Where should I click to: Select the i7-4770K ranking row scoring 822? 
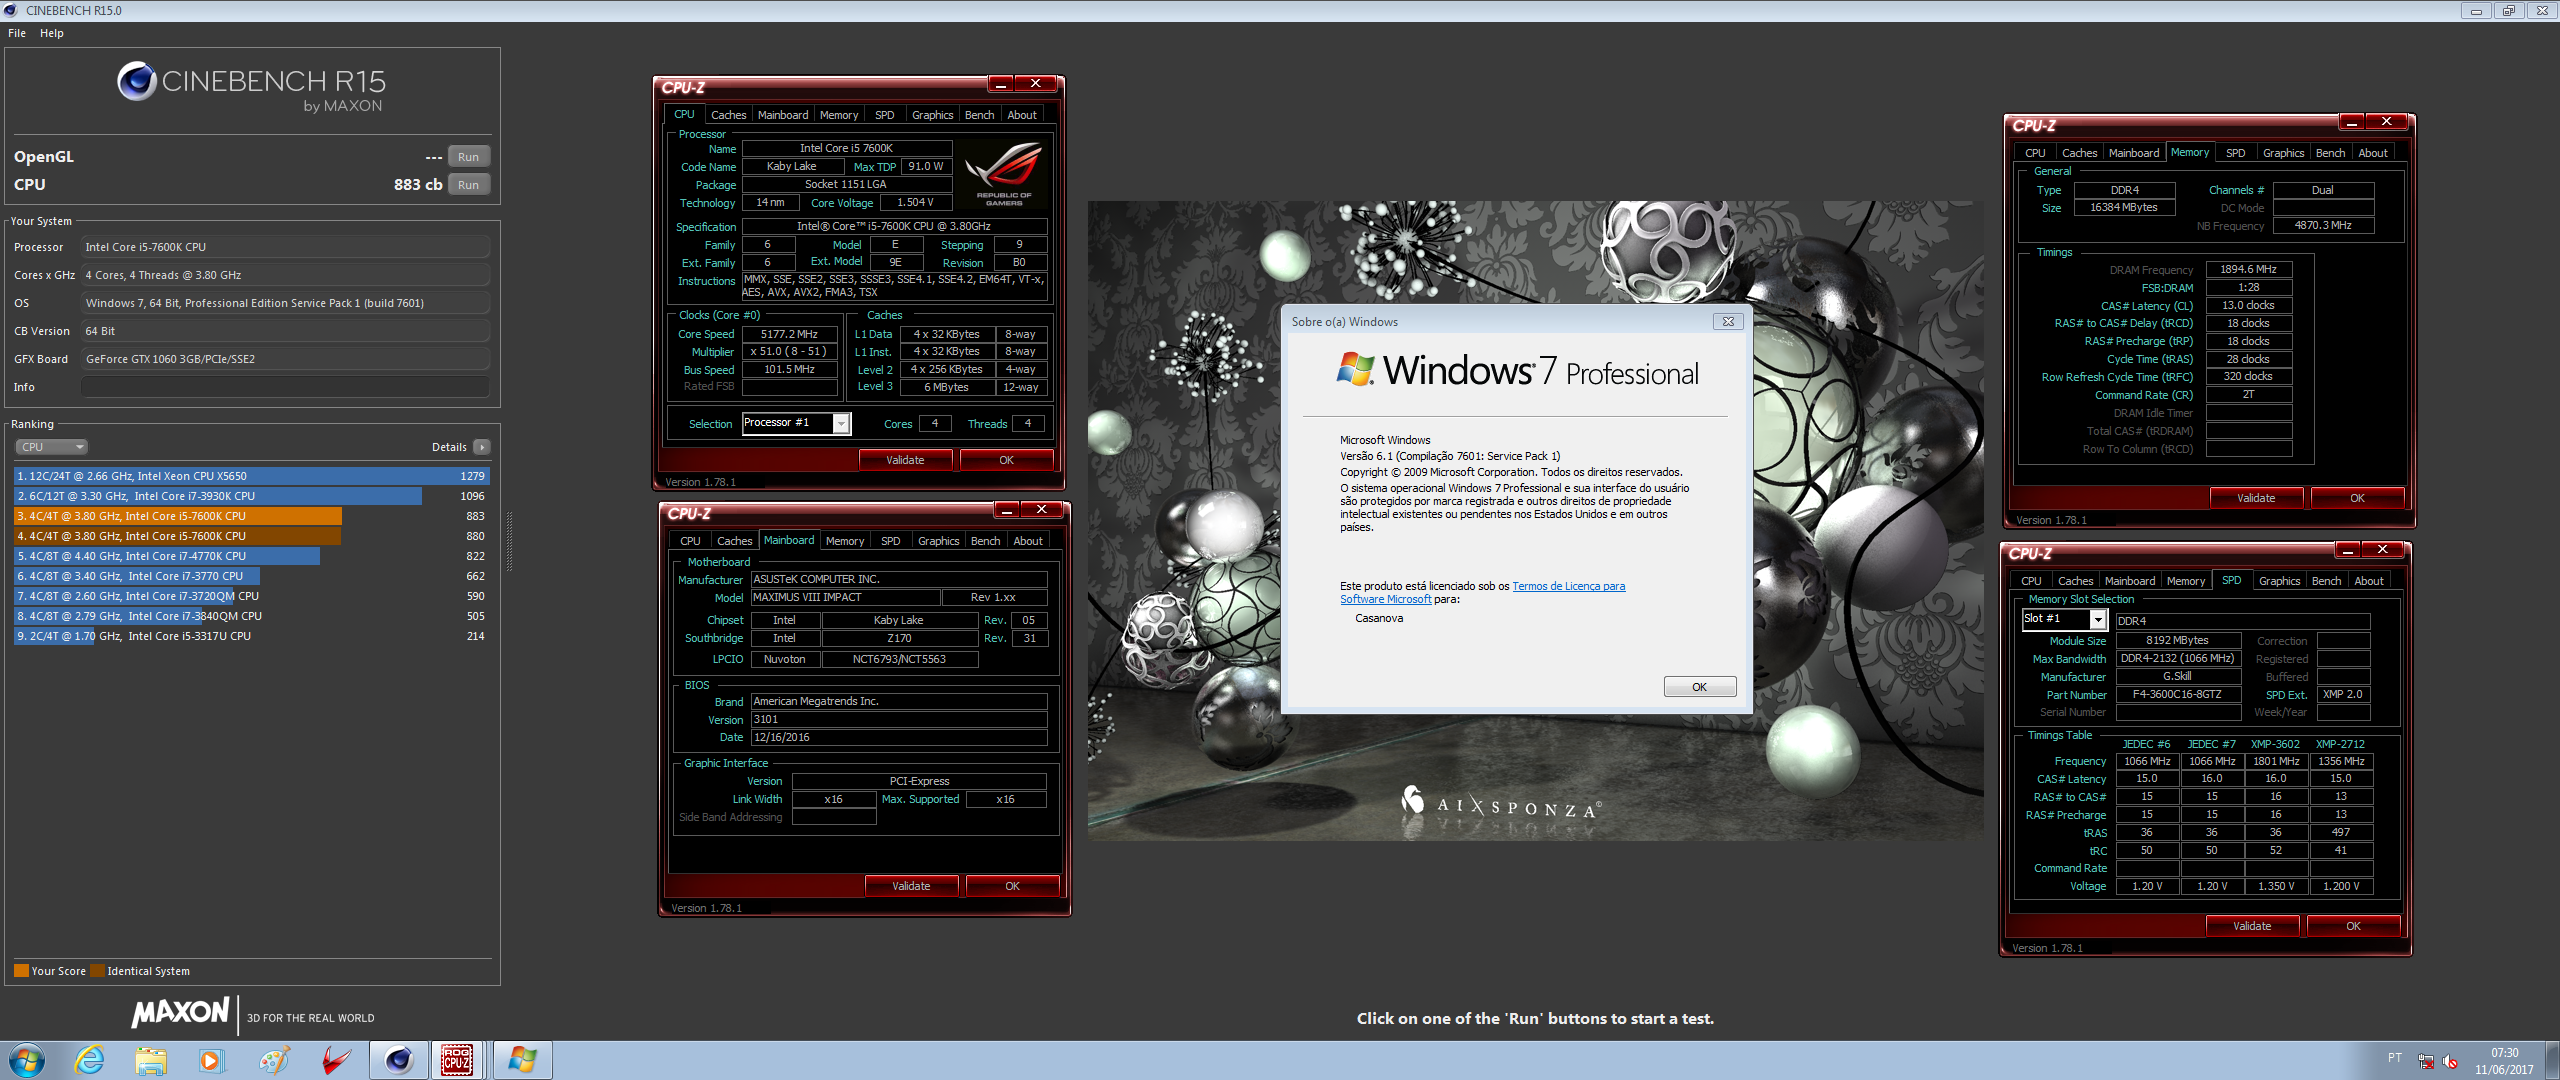pyautogui.click(x=252, y=556)
